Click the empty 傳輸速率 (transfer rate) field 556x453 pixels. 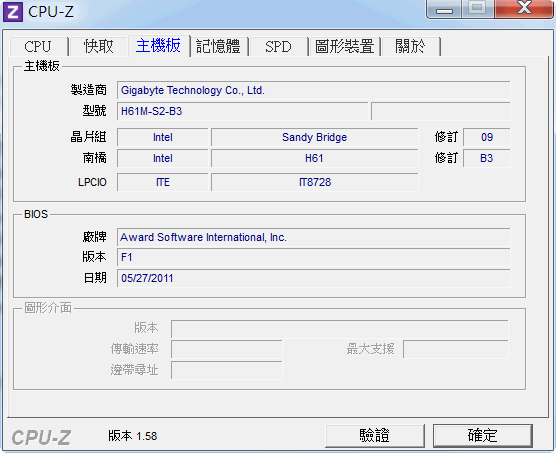pos(227,349)
